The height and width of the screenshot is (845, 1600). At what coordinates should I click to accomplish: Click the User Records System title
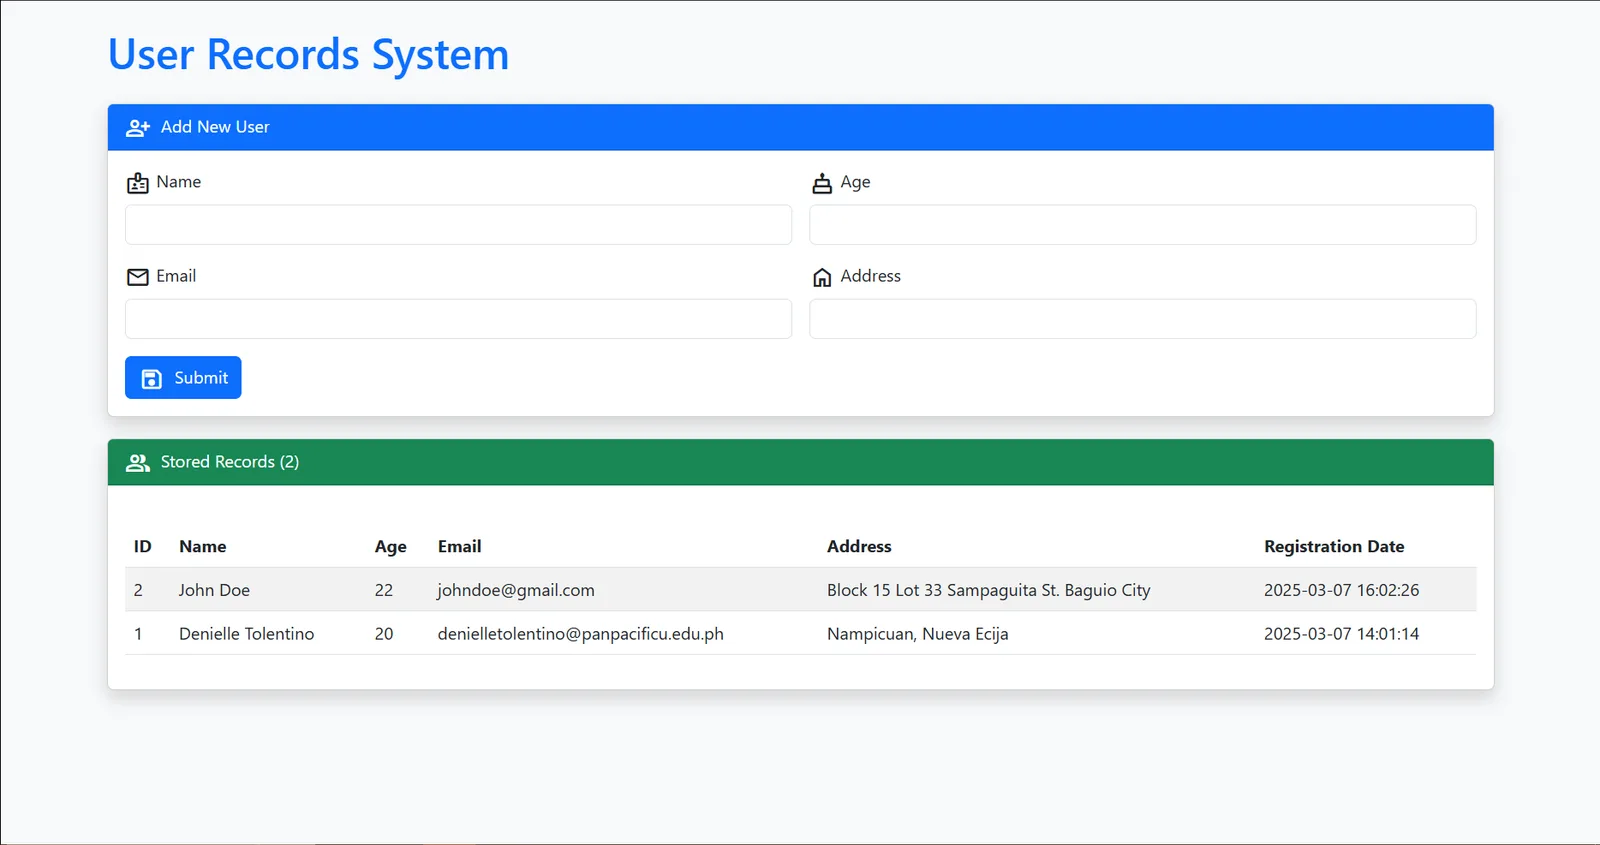click(x=308, y=55)
